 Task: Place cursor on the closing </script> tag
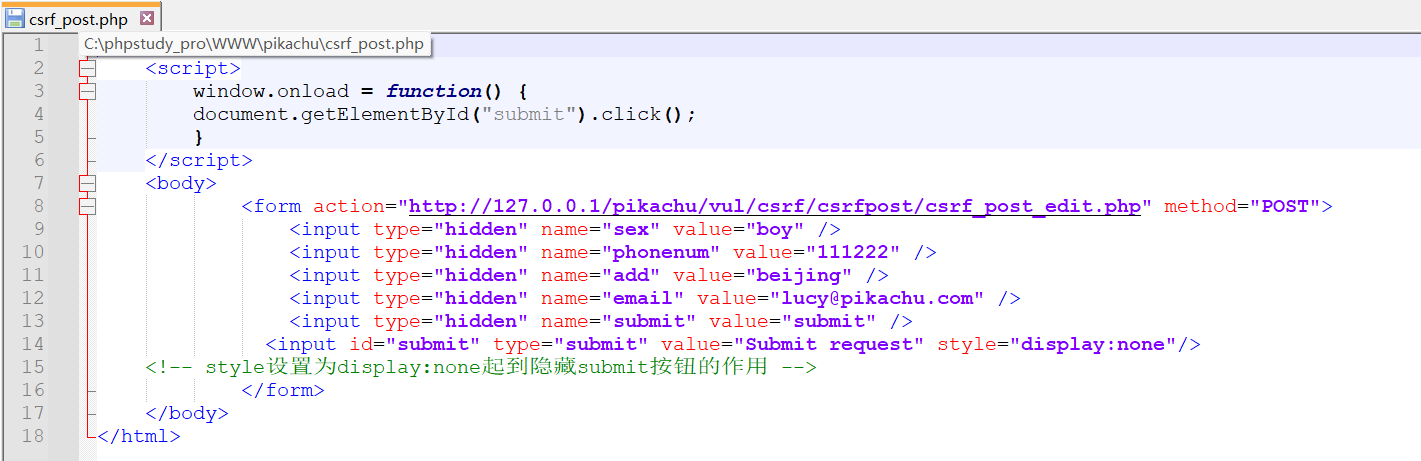pyautogui.click(x=199, y=160)
